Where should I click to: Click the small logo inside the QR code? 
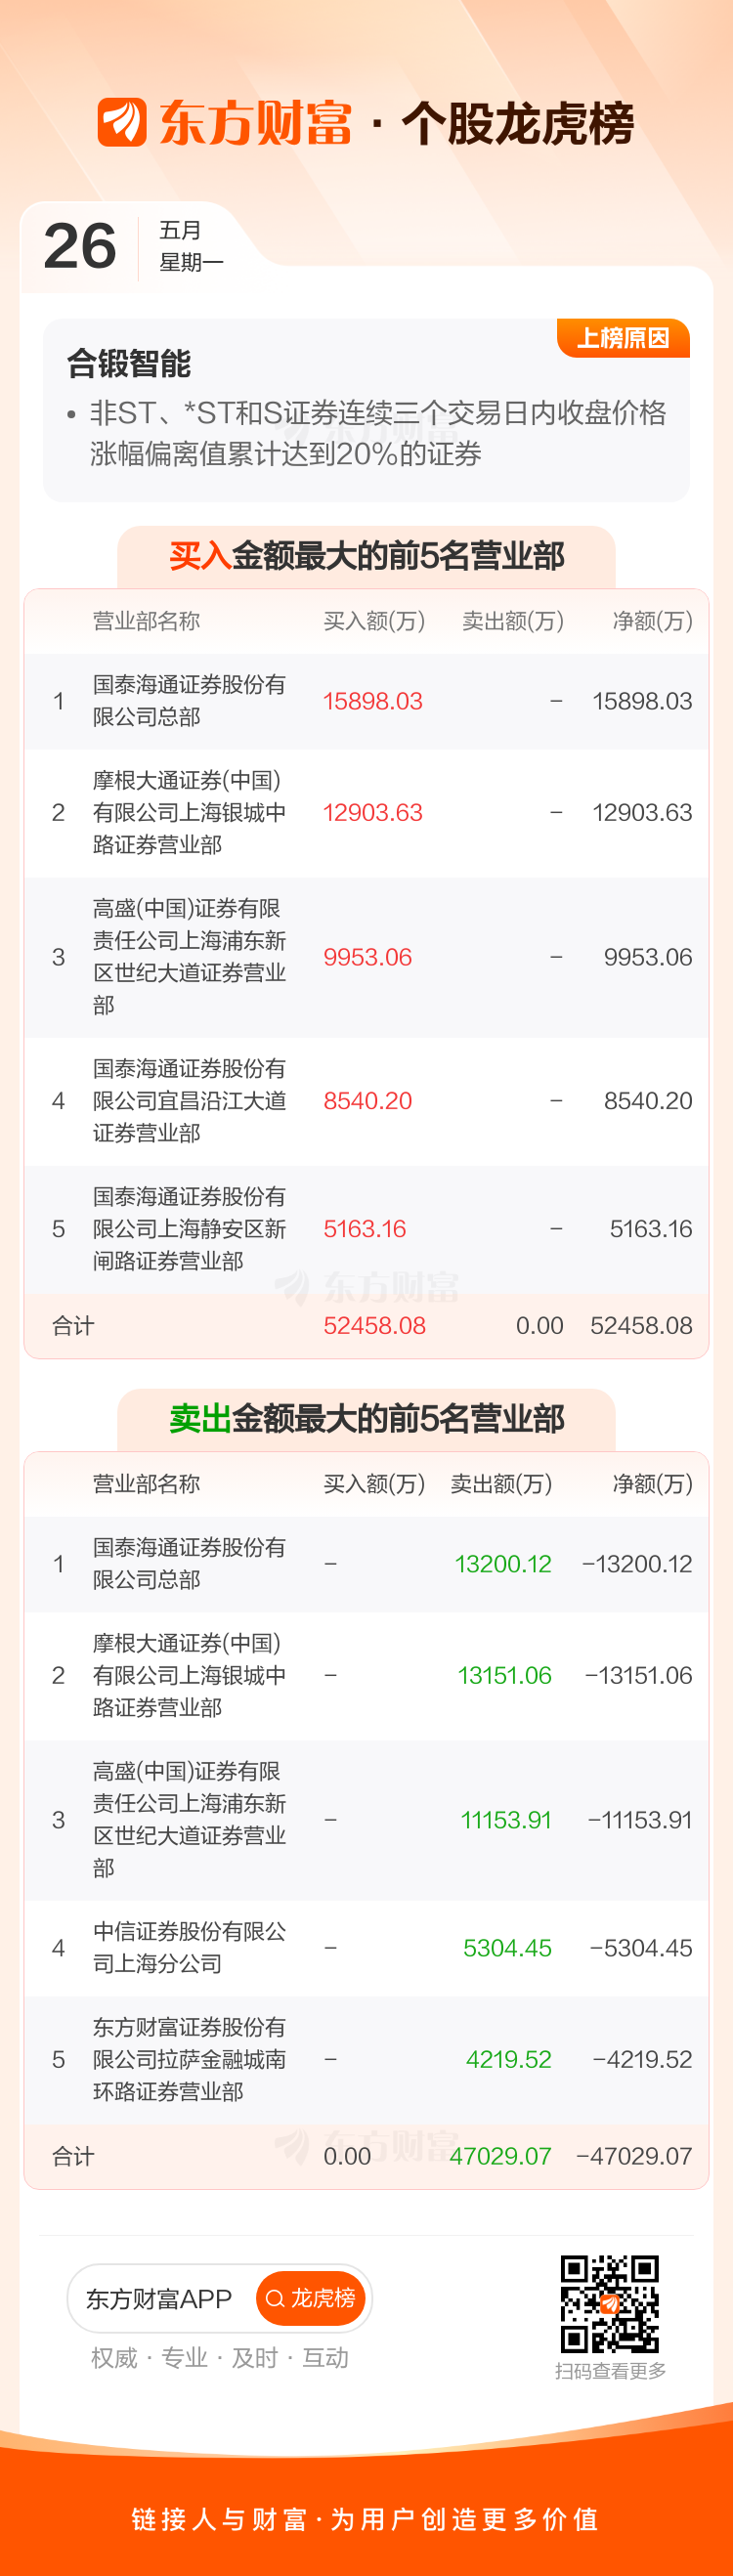click(609, 2304)
